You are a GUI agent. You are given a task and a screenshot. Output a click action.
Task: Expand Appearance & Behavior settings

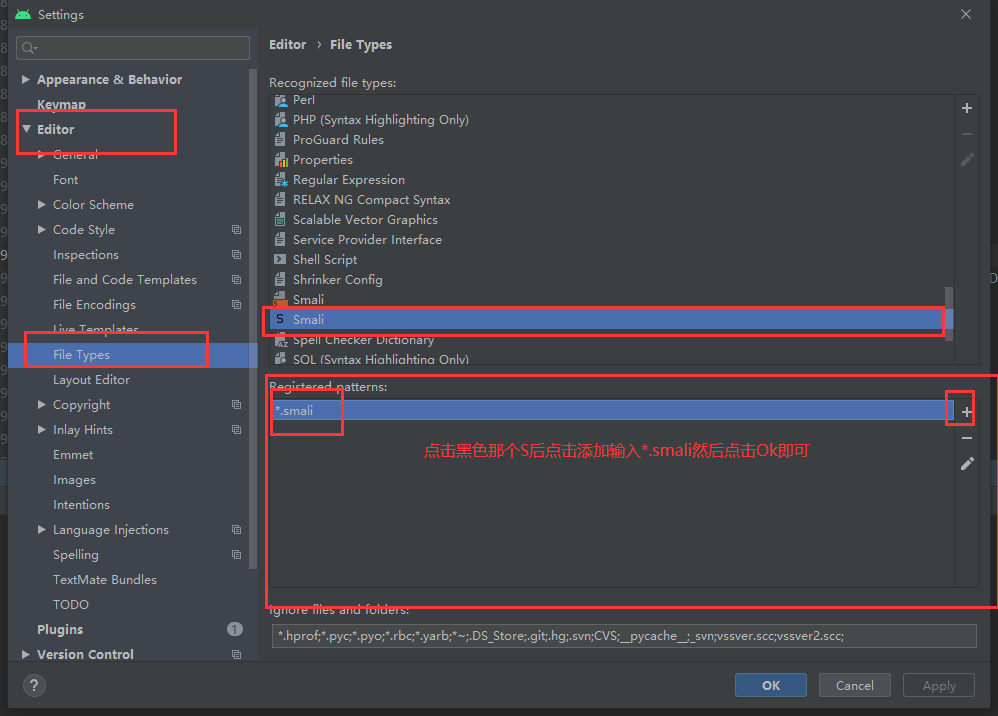[26, 80]
